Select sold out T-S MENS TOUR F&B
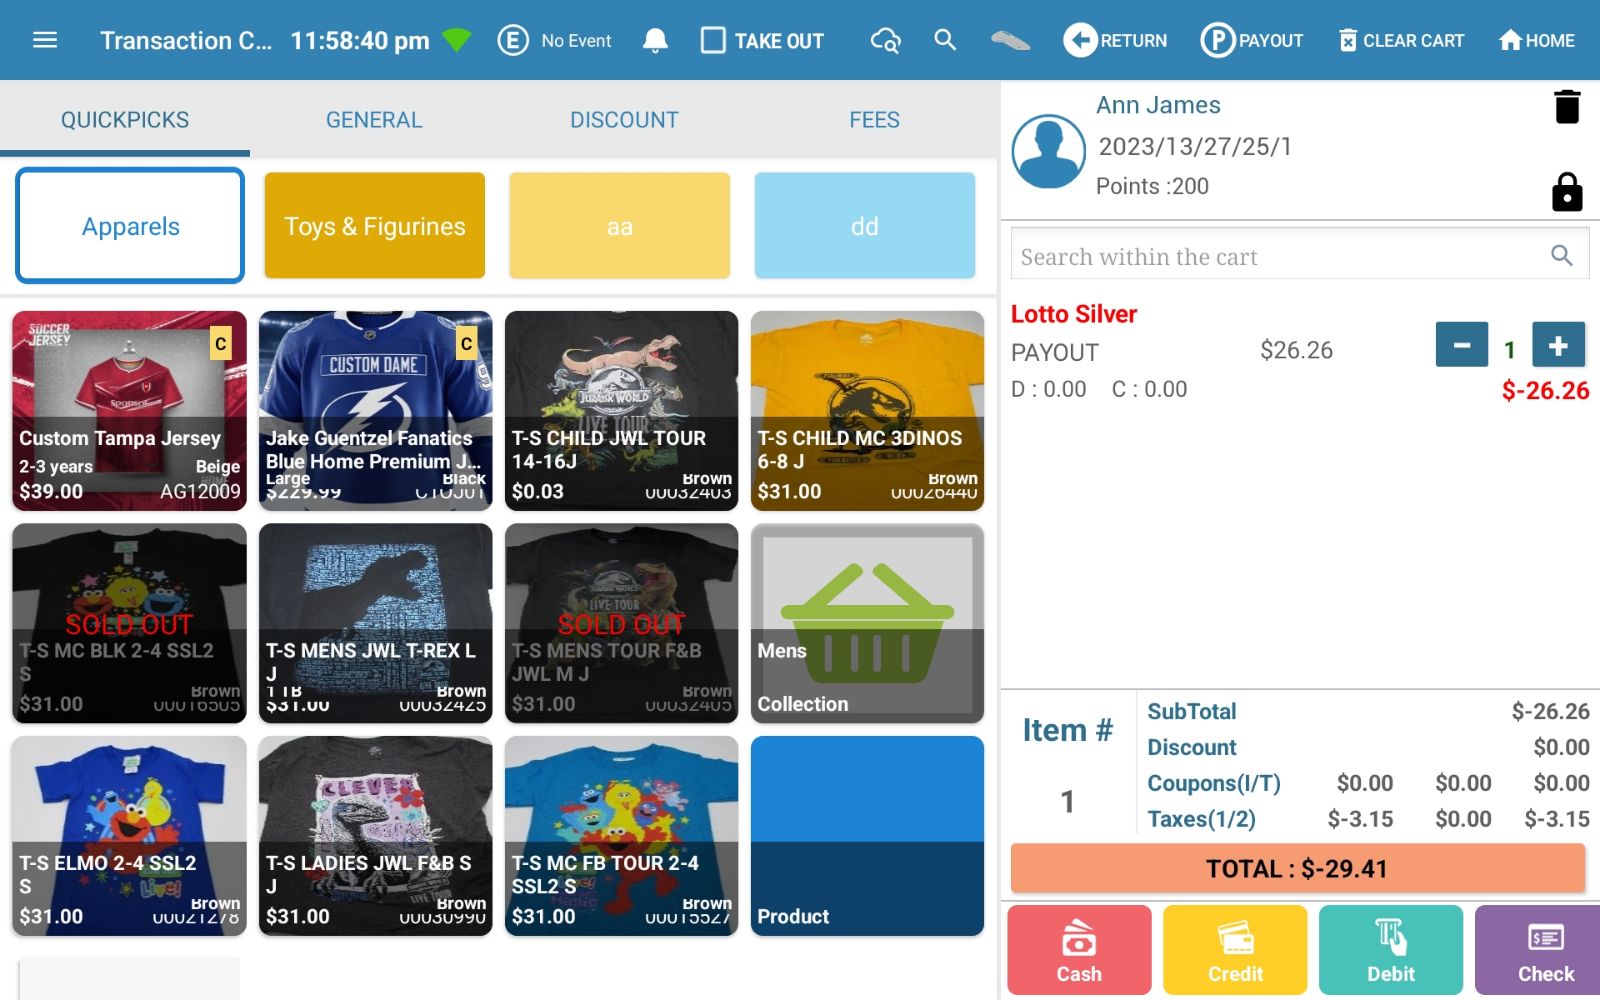Image resolution: width=1600 pixels, height=1000 pixels. pos(621,623)
